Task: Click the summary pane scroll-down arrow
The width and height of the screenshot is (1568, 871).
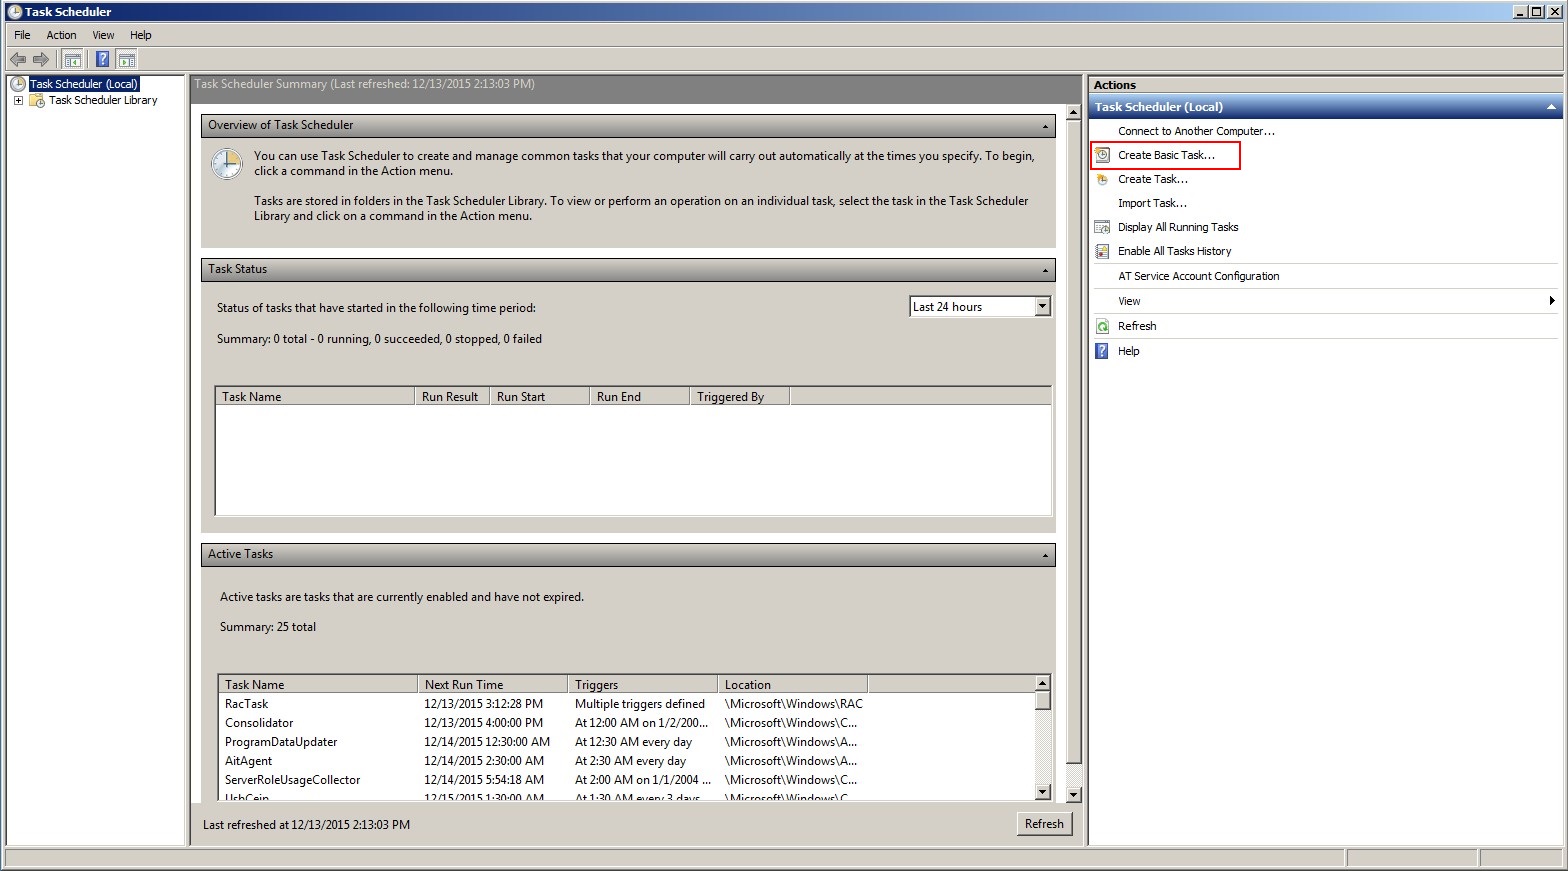Action: (1074, 795)
